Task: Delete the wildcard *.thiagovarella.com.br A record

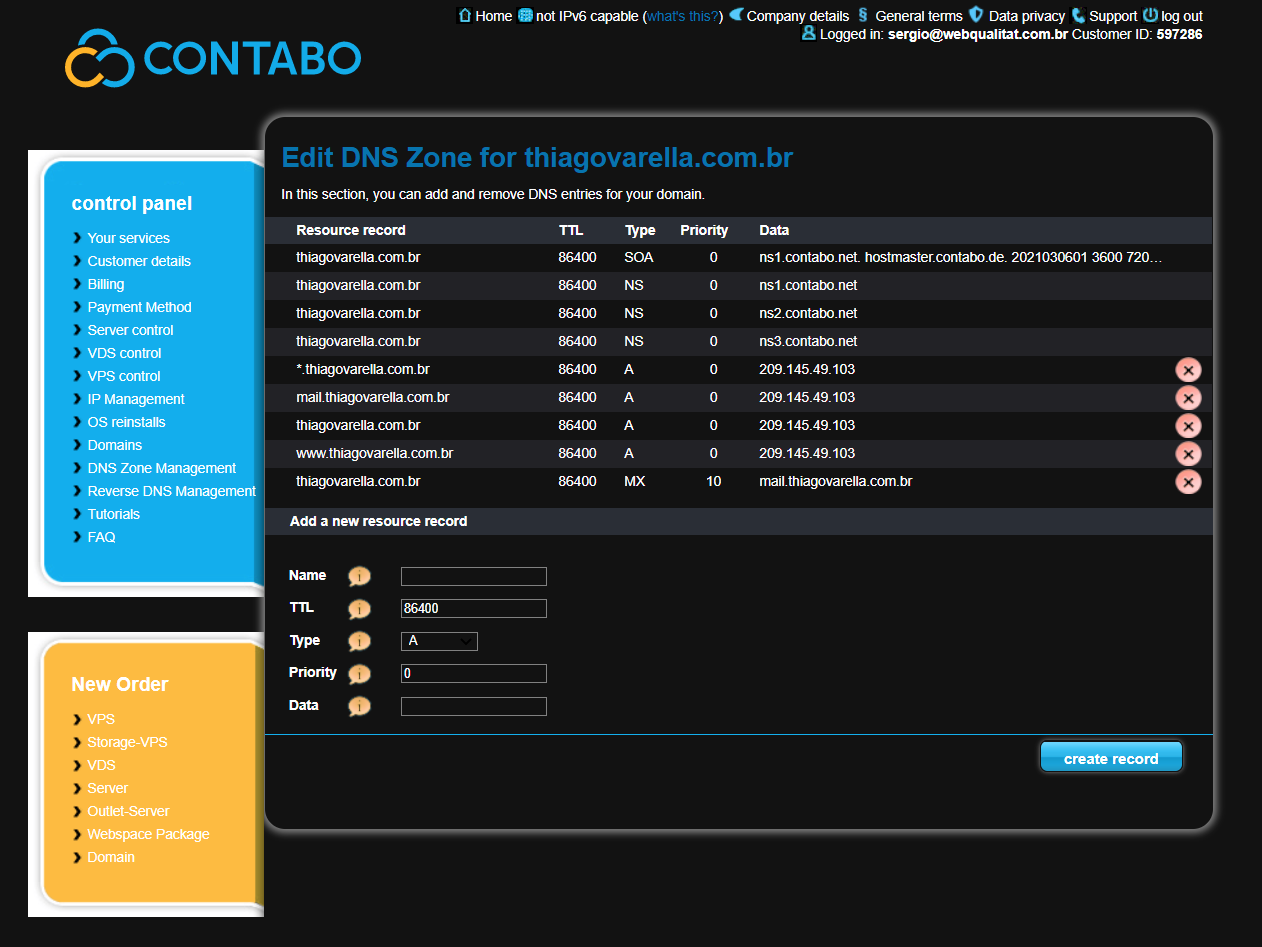Action: click(x=1187, y=370)
